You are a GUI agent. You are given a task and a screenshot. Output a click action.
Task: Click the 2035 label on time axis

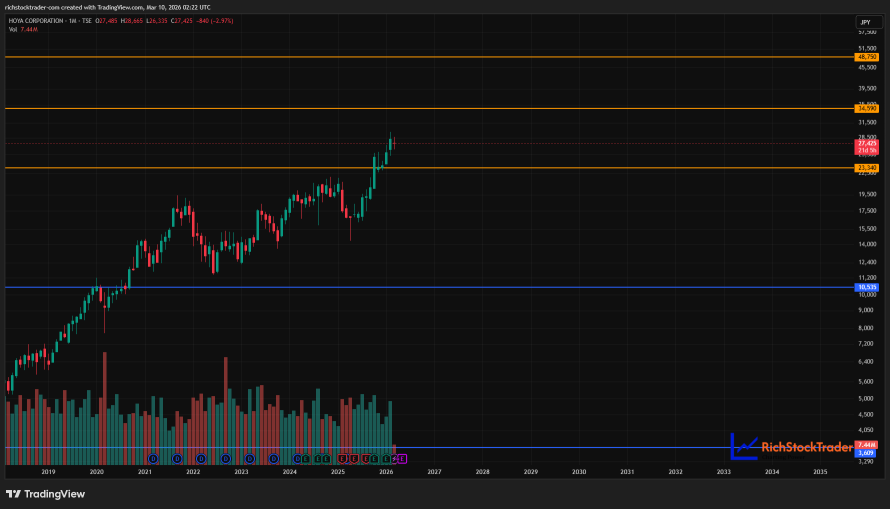[x=820, y=472]
